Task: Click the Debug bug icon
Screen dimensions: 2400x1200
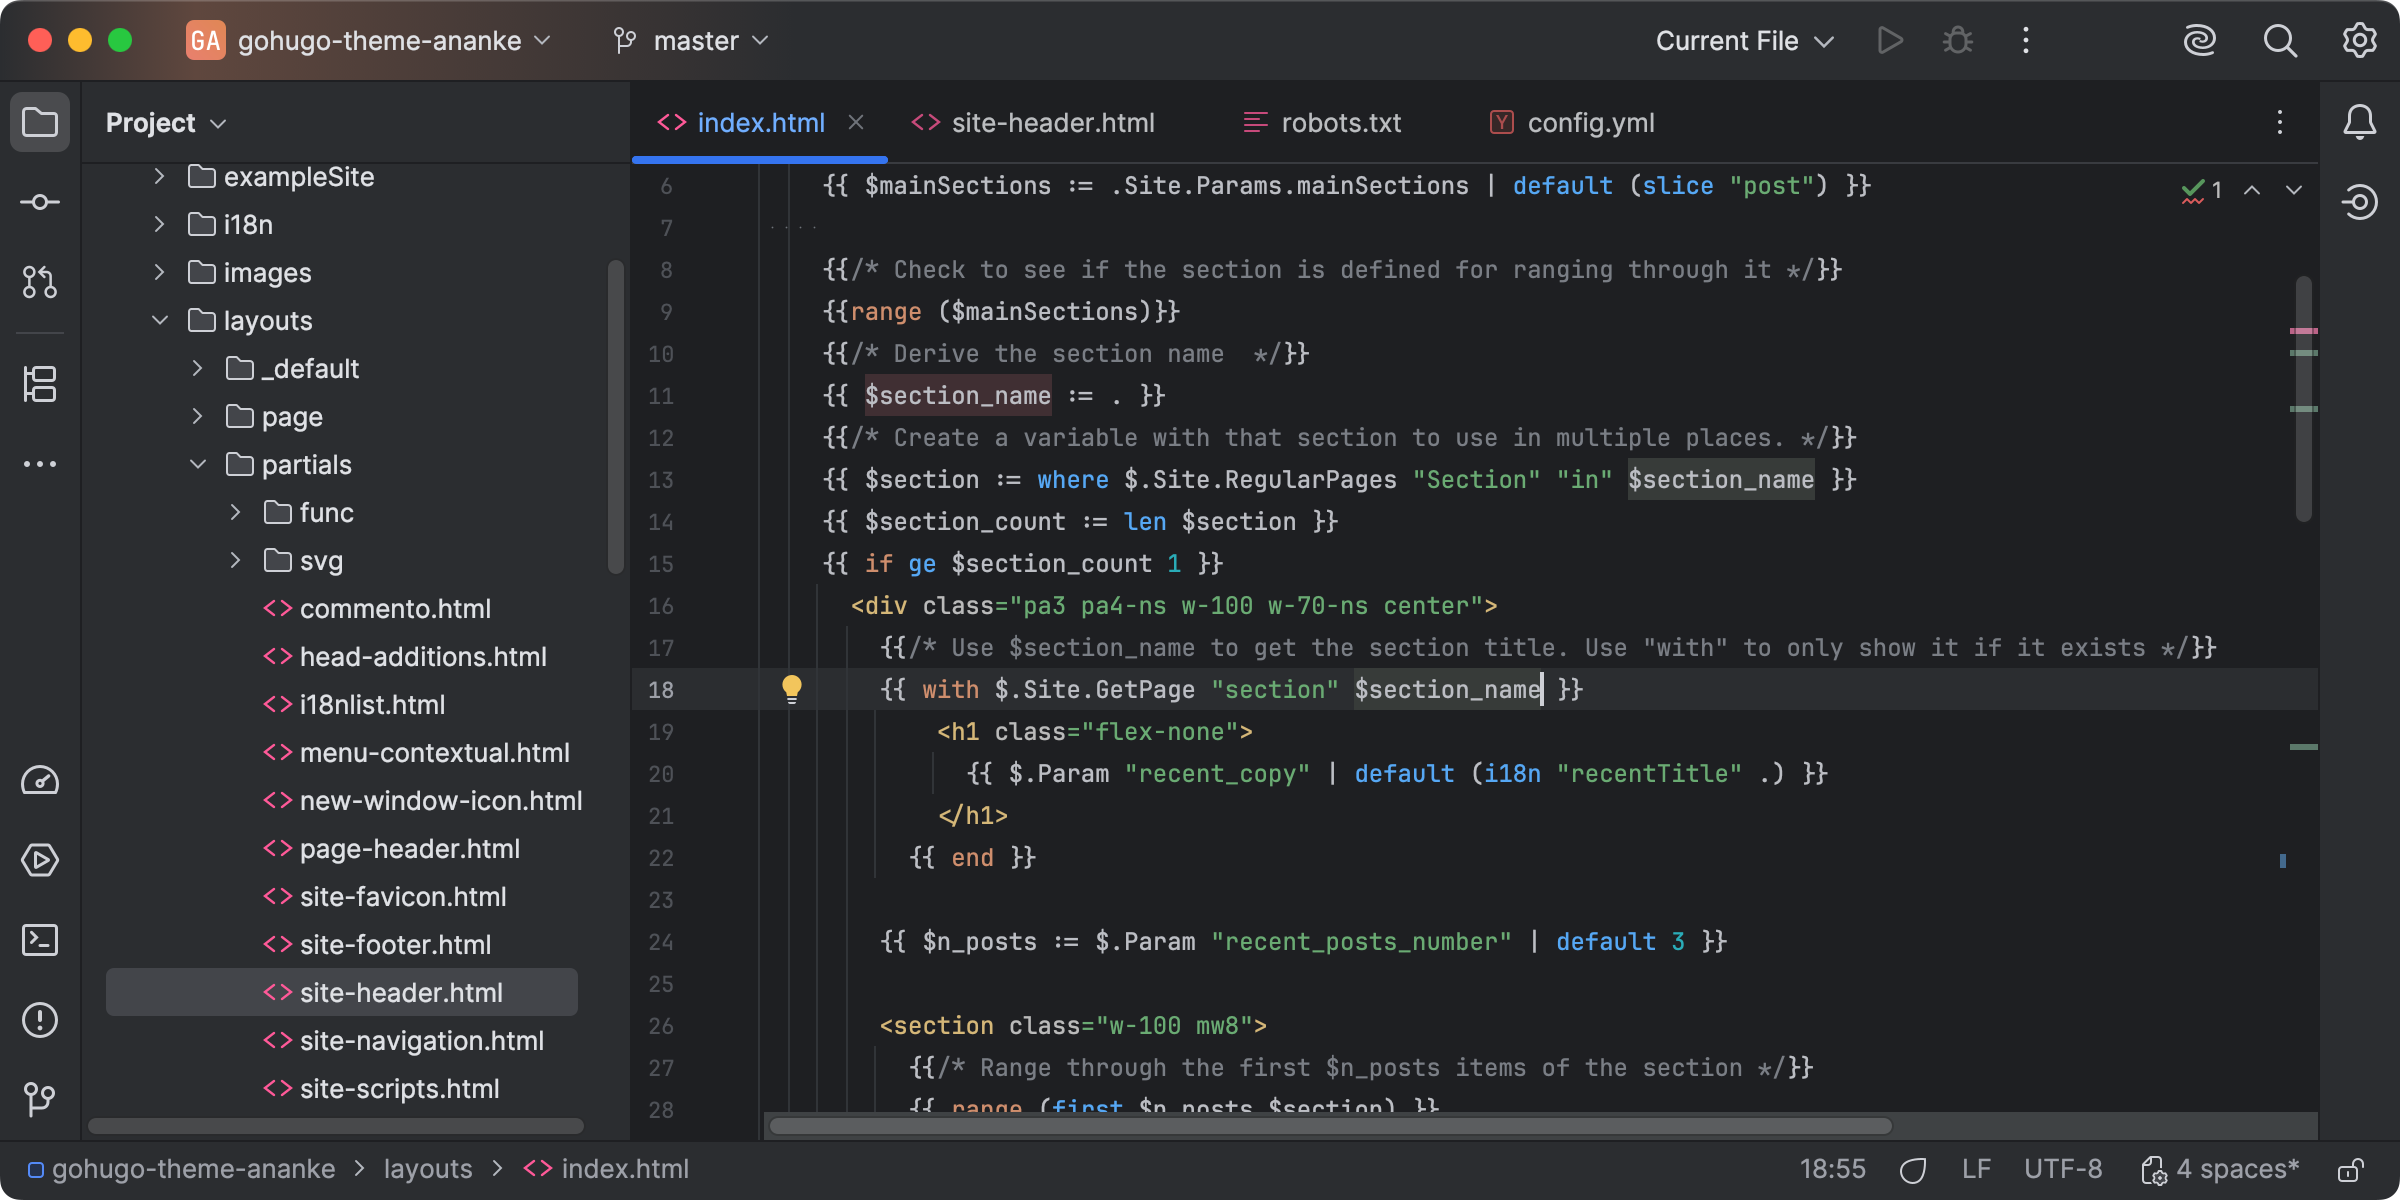Action: [x=1957, y=40]
